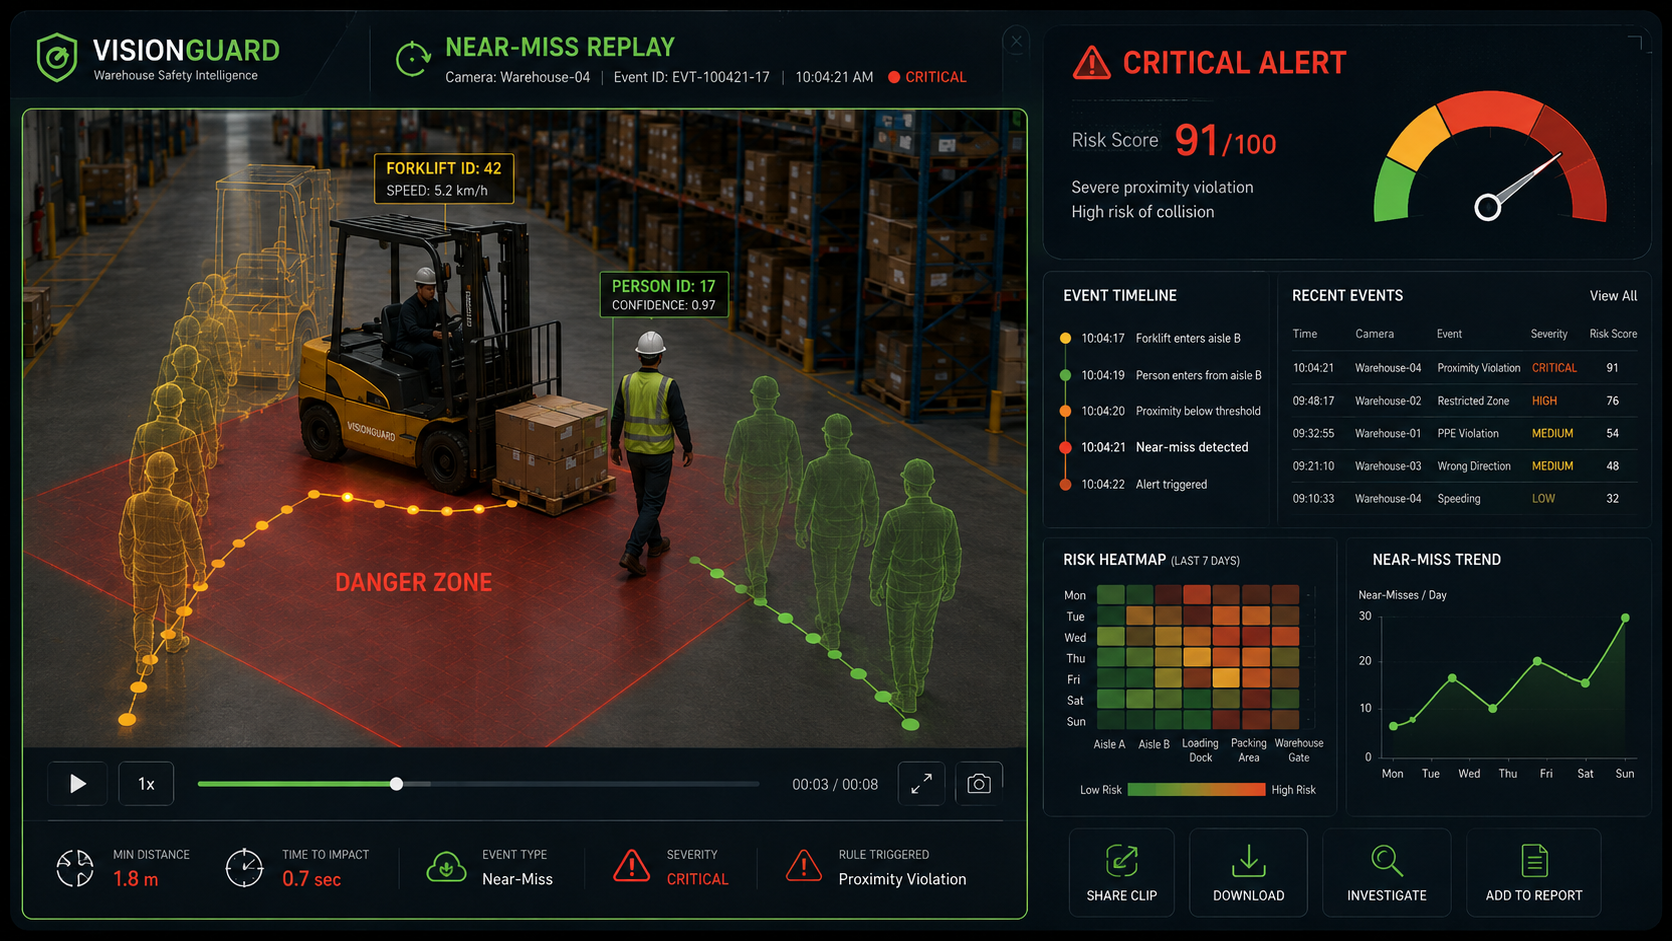Click the critical alert warning triangle
1672x941 pixels.
tap(1091, 63)
